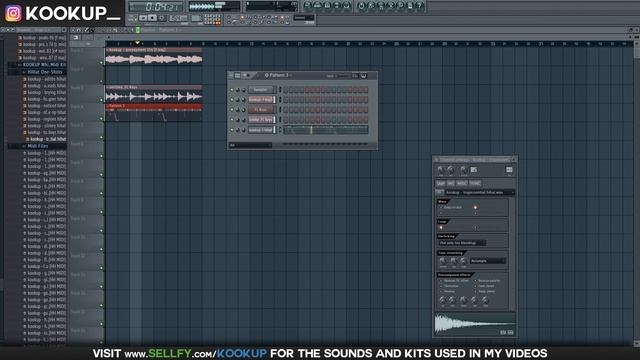Click the playlist playhead marker
This screenshot has width=640, height=360.
tap(138, 42)
